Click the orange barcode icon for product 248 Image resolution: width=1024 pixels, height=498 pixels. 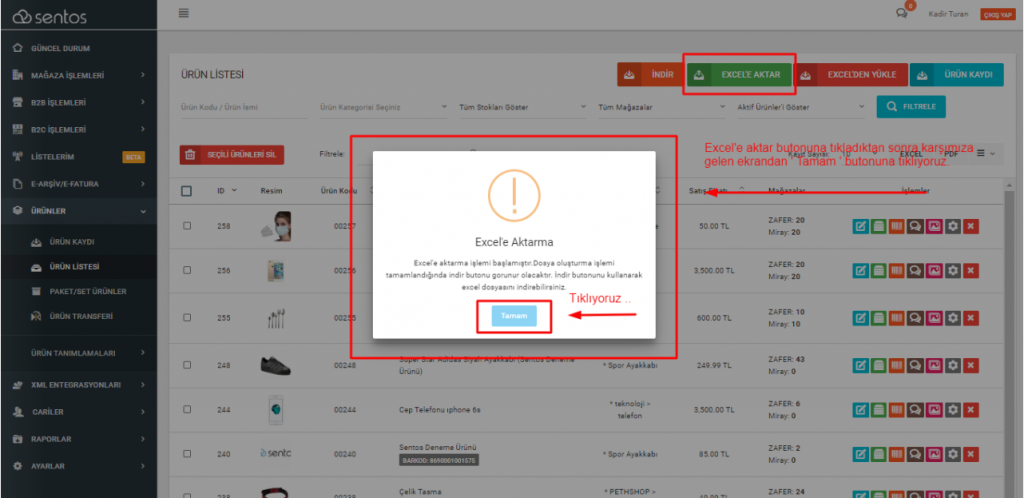tap(897, 364)
